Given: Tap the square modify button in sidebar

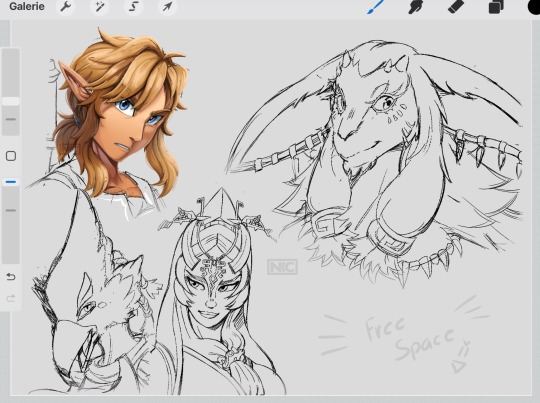Looking at the screenshot, I should [x=11, y=156].
